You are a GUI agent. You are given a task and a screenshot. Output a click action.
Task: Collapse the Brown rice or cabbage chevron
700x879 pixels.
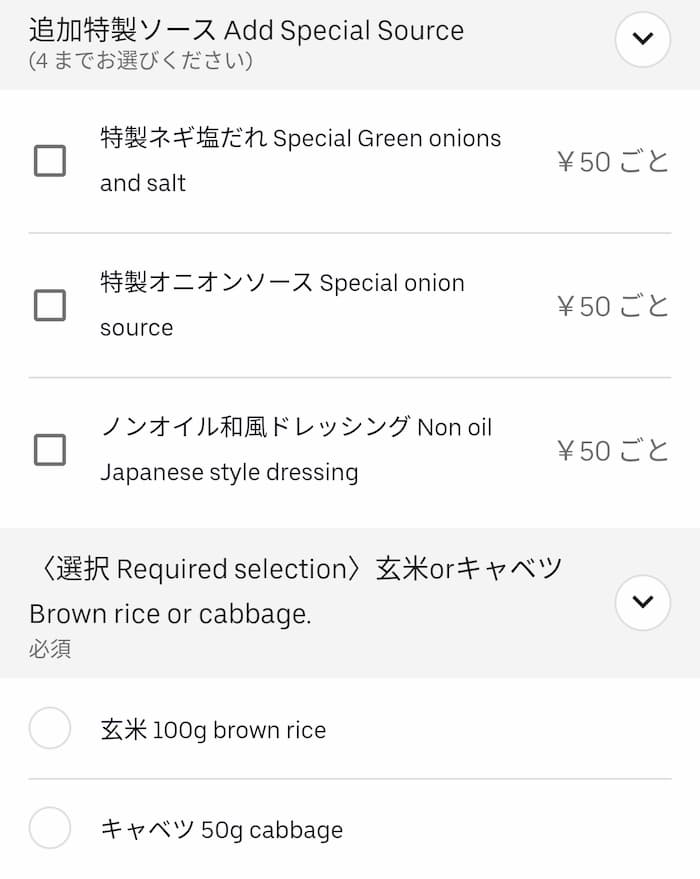[x=642, y=602]
